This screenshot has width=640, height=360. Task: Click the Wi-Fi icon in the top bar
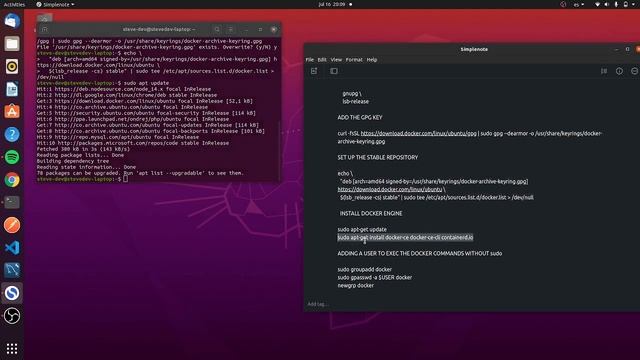[598, 4]
